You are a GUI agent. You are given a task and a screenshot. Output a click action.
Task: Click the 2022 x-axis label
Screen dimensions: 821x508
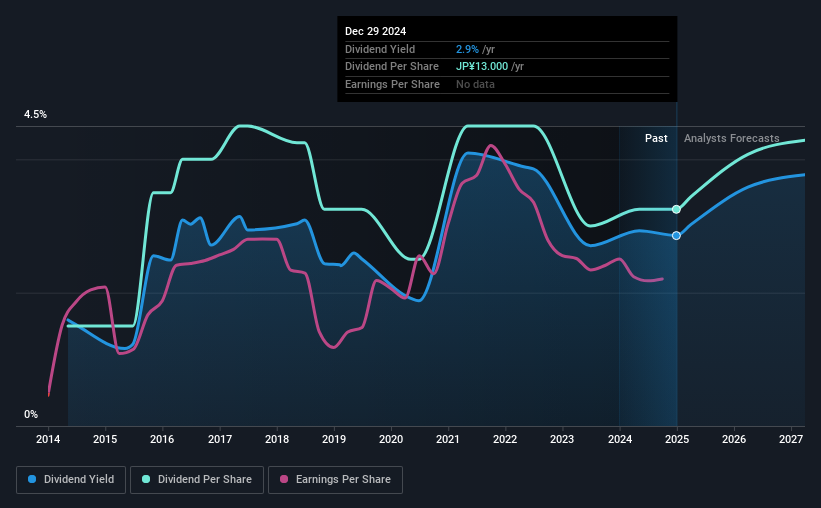tap(505, 439)
